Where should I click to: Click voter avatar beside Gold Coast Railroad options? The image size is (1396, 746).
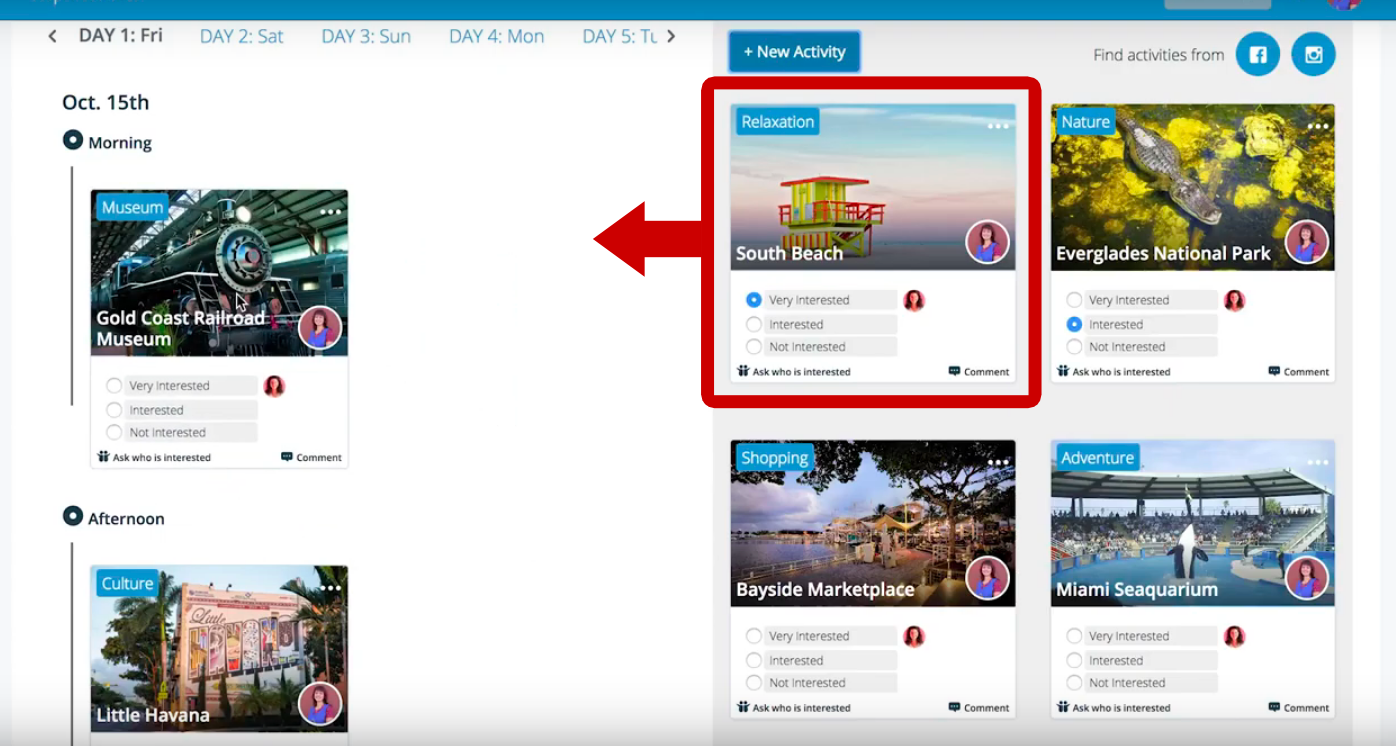tap(274, 386)
